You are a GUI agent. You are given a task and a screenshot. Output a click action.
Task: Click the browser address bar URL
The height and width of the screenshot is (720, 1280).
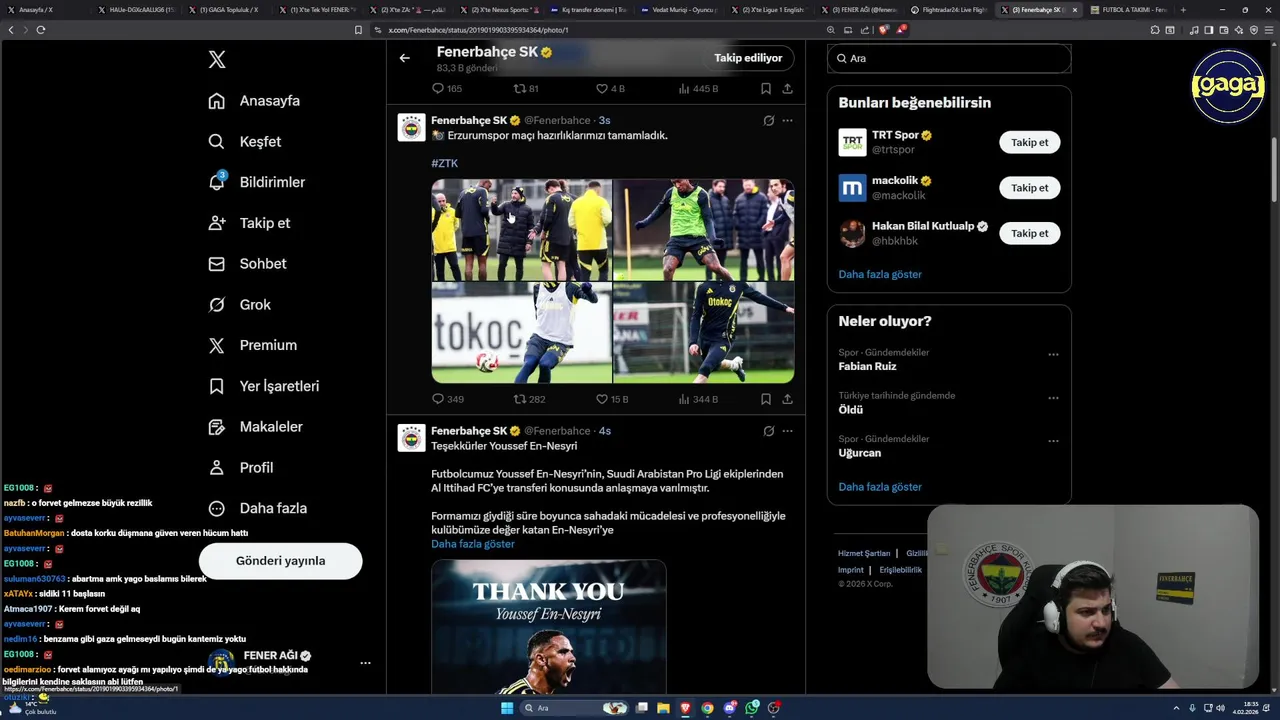pyautogui.click(x=478, y=30)
